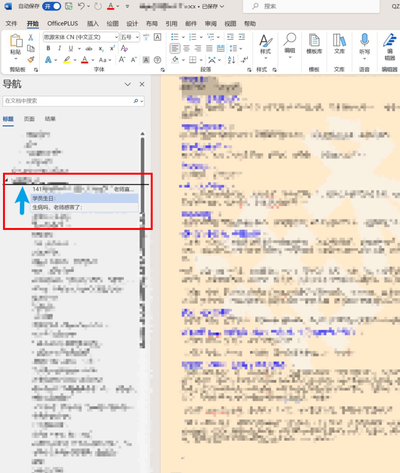Toggle Strikethrough formatting

click(x=89, y=49)
